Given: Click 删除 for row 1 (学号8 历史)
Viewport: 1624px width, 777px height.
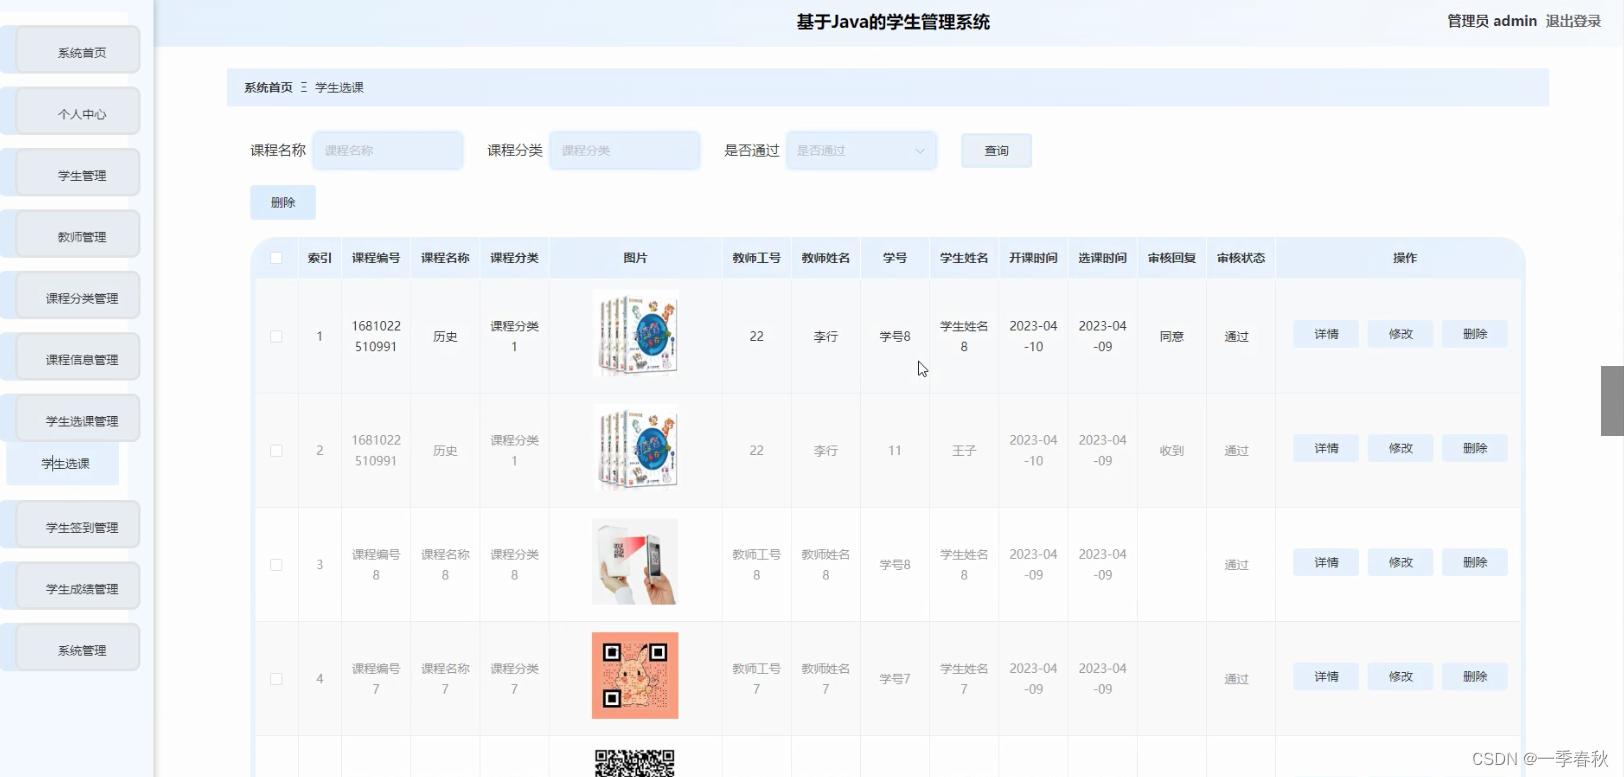Looking at the screenshot, I should pos(1474,334).
